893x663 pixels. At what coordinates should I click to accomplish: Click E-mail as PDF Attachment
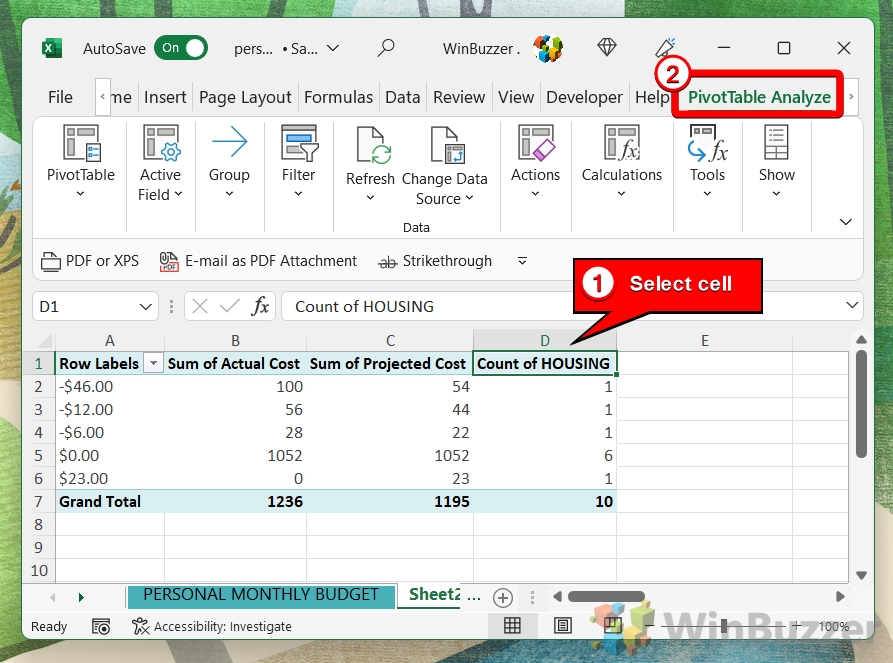(x=258, y=261)
